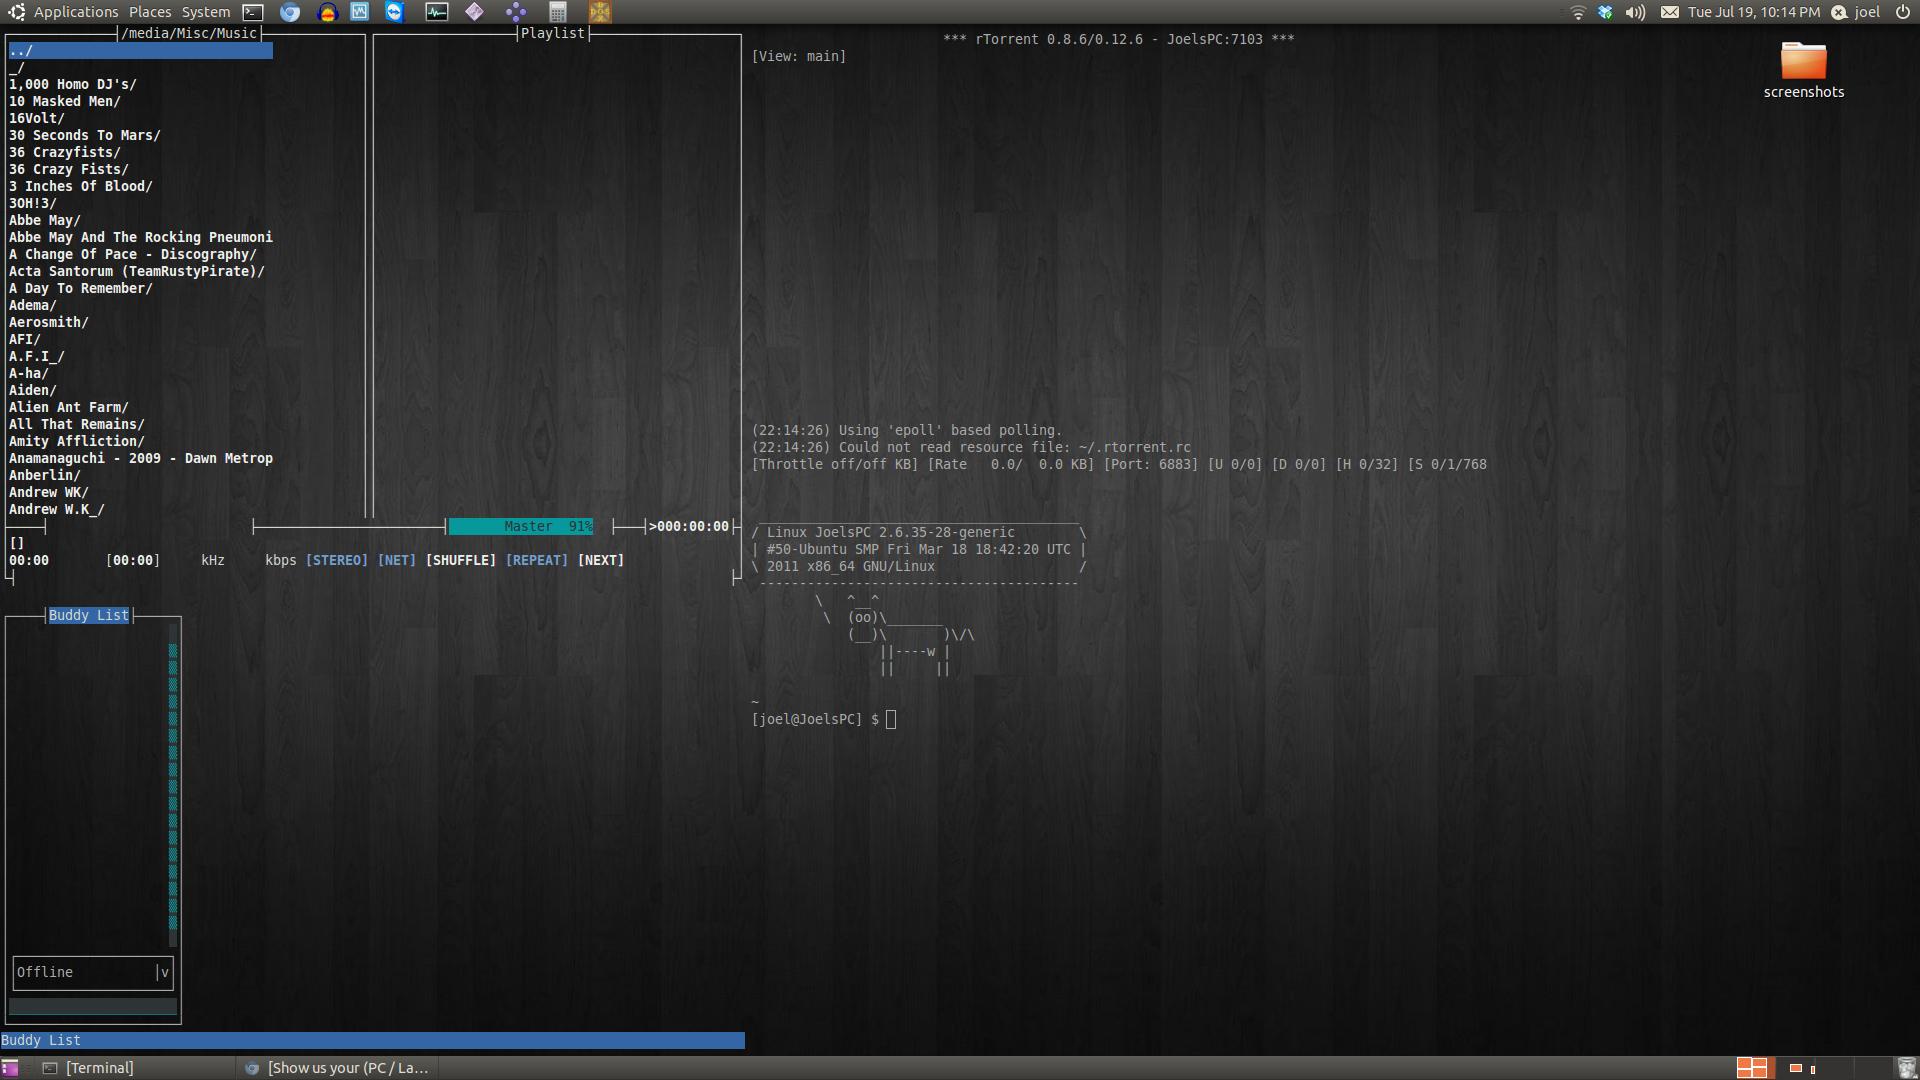Click the Dropbox tray icon

(1606, 12)
